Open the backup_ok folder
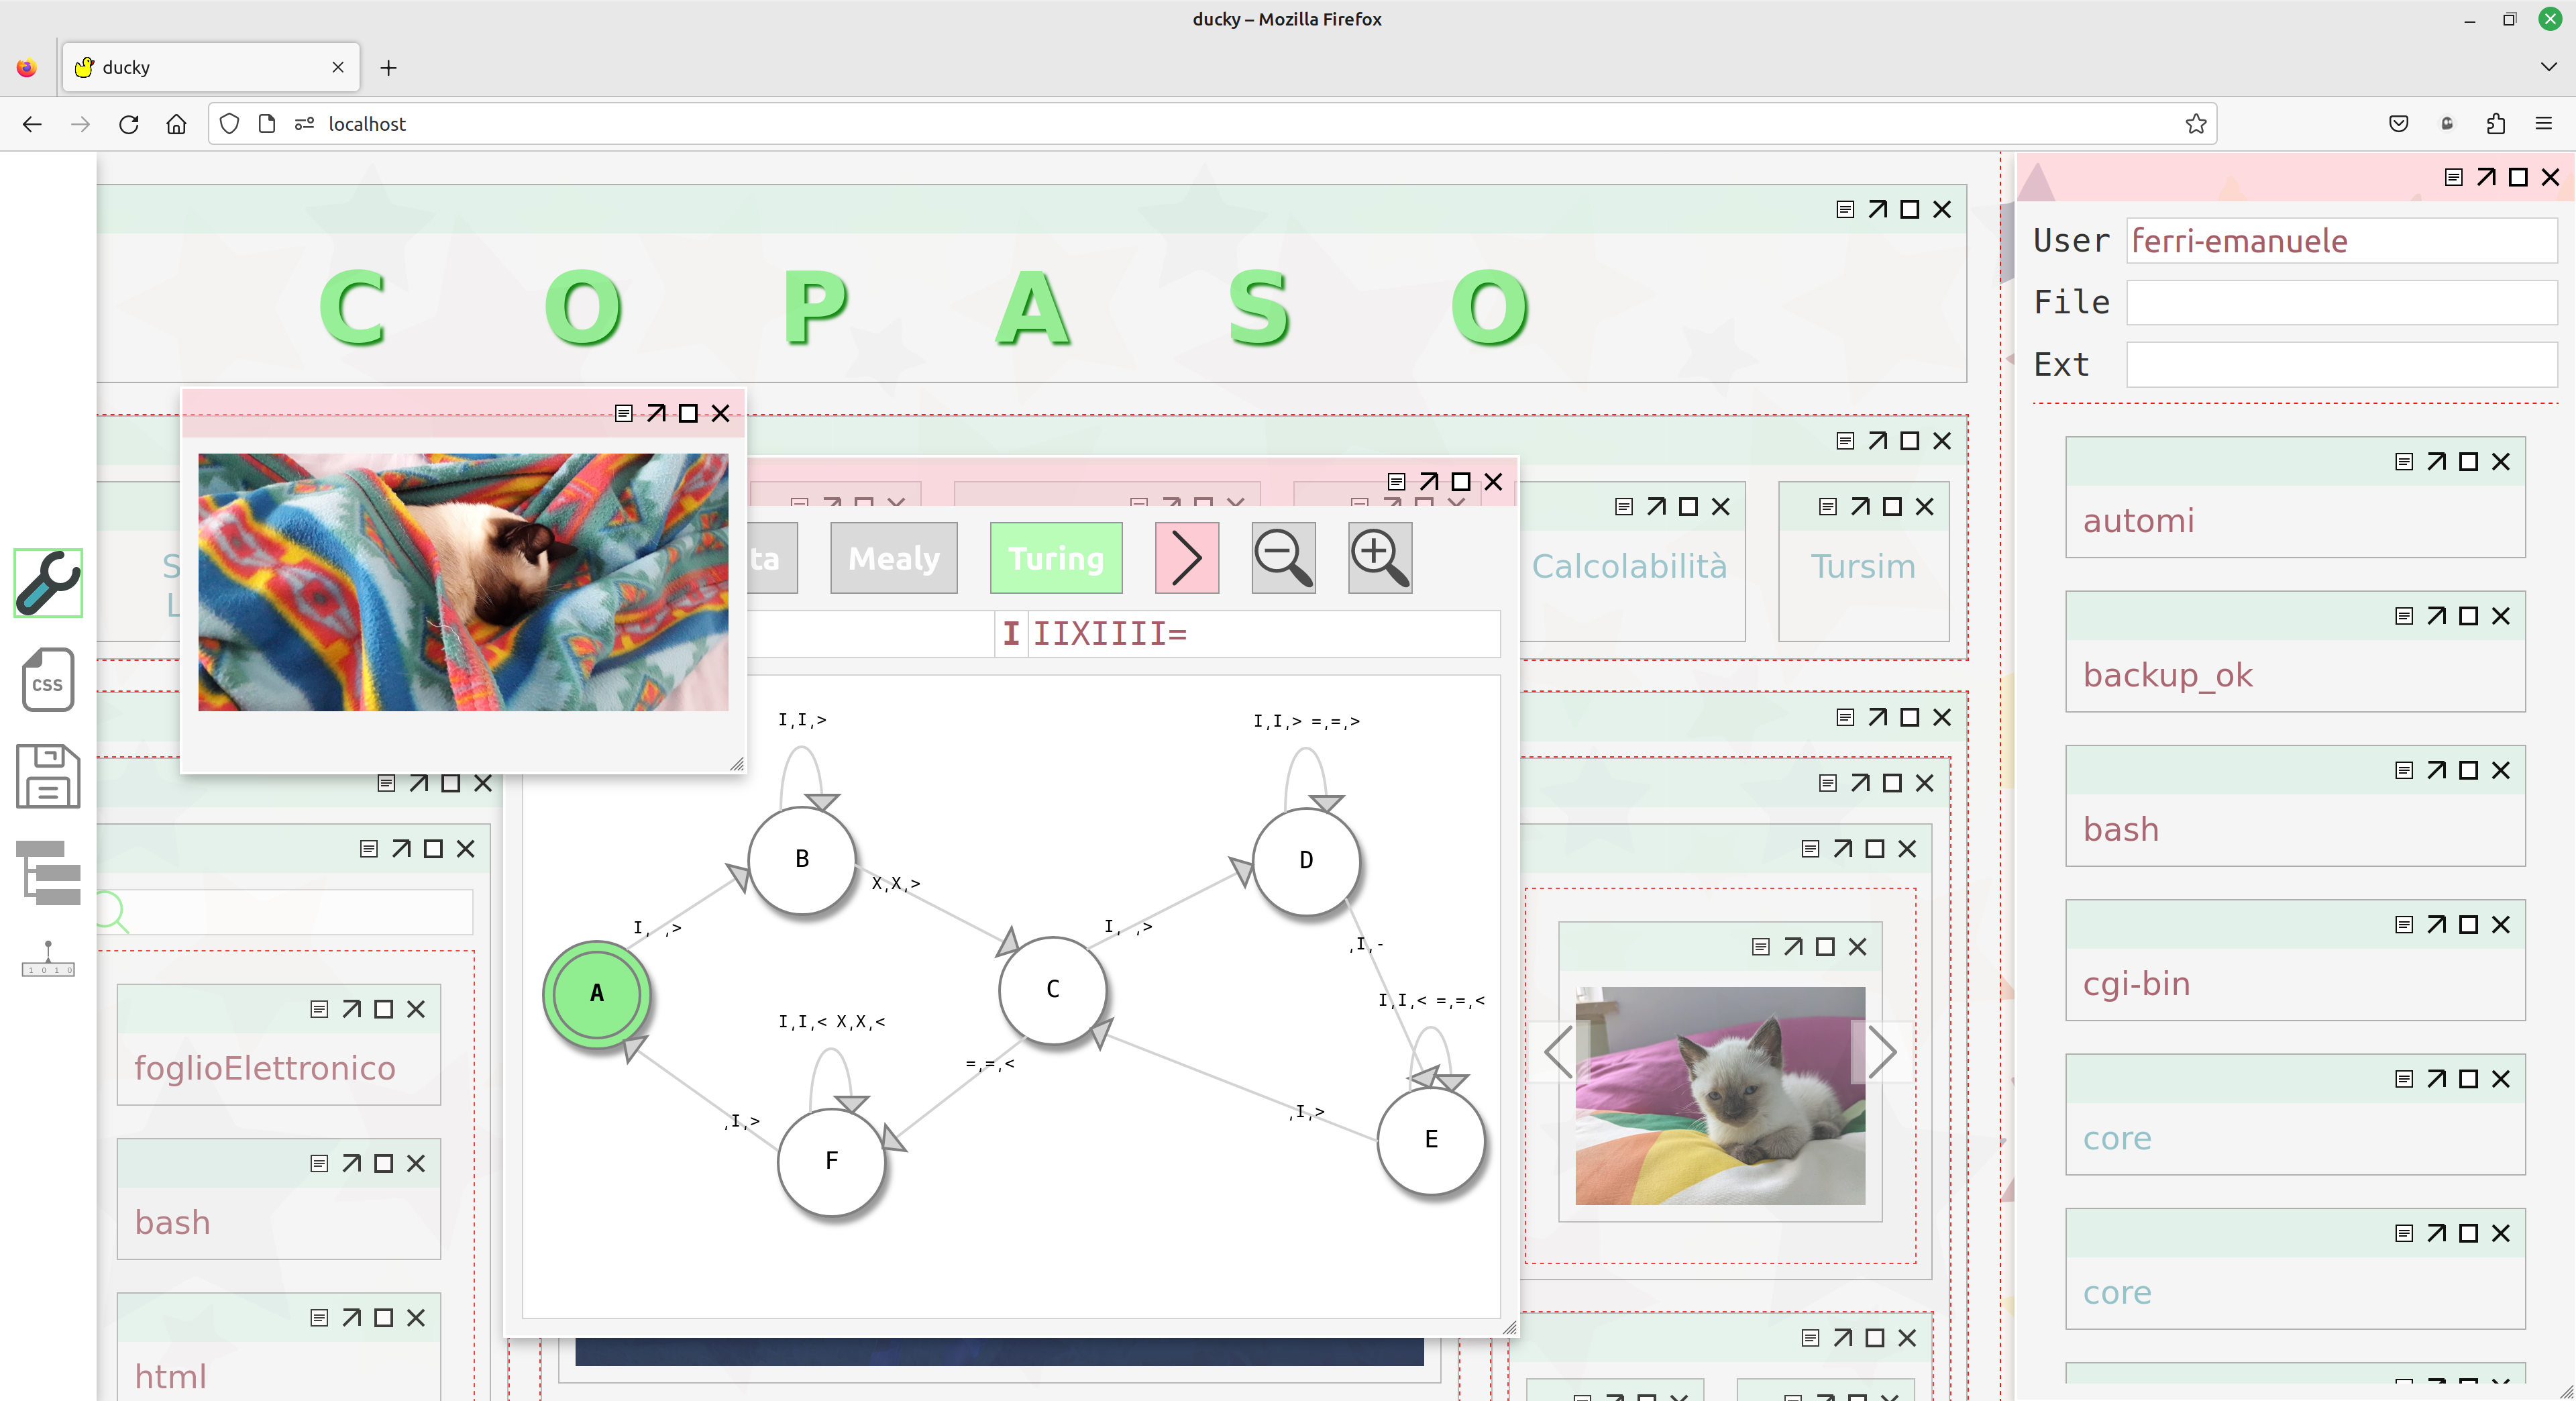 [x=2167, y=676]
